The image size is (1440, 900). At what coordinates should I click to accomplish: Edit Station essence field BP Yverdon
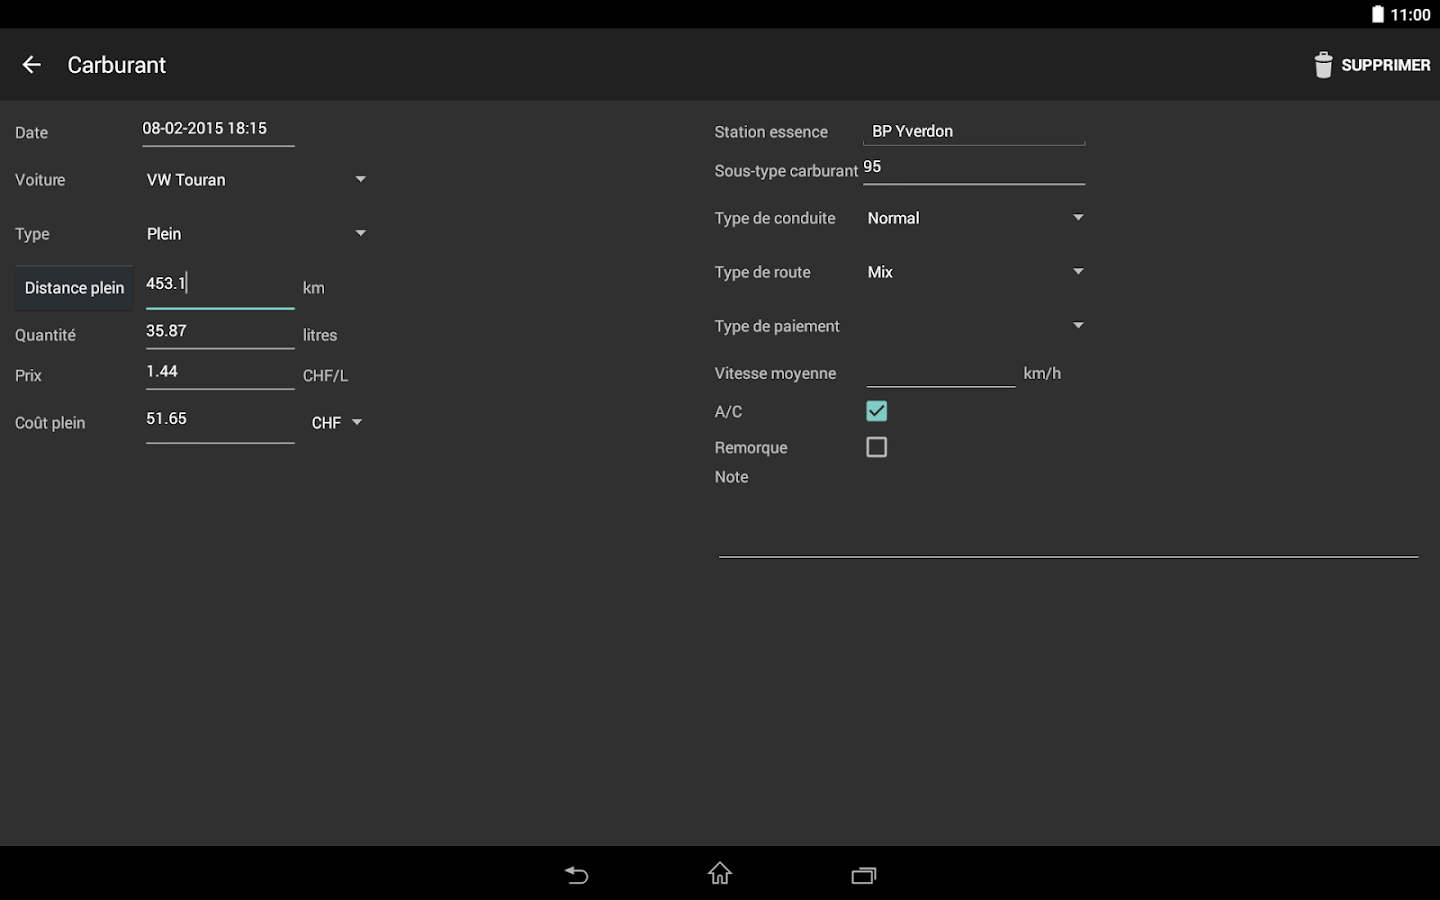pos(974,131)
